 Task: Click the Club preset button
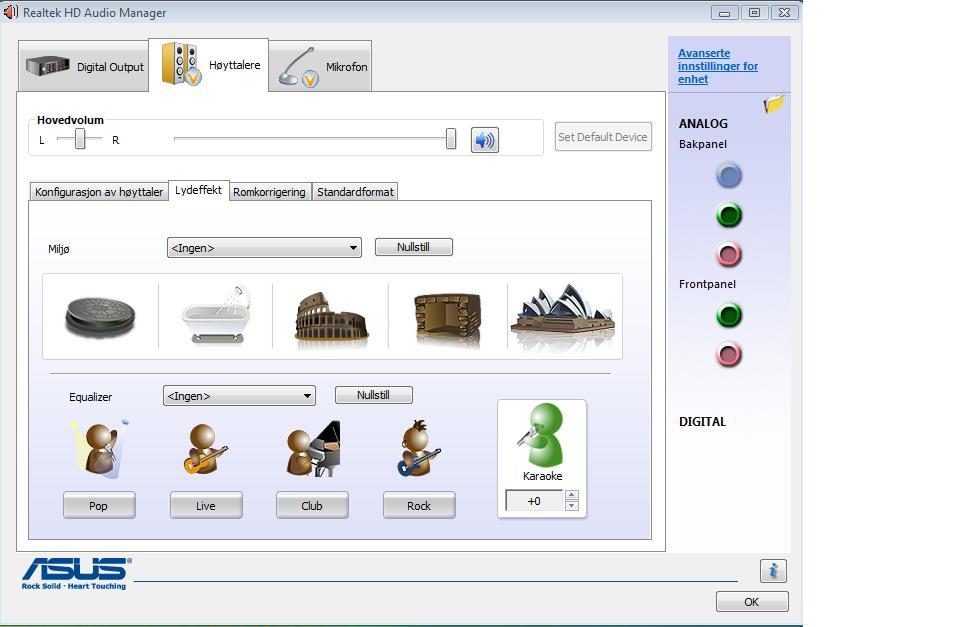312,505
